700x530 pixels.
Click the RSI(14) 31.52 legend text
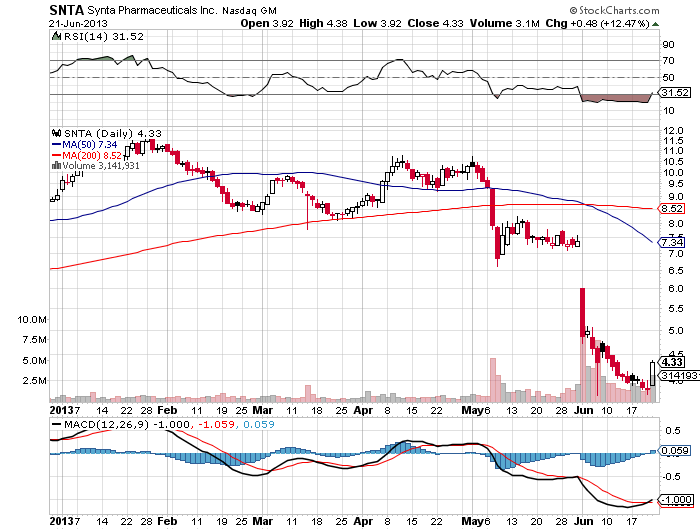pyautogui.click(x=104, y=37)
